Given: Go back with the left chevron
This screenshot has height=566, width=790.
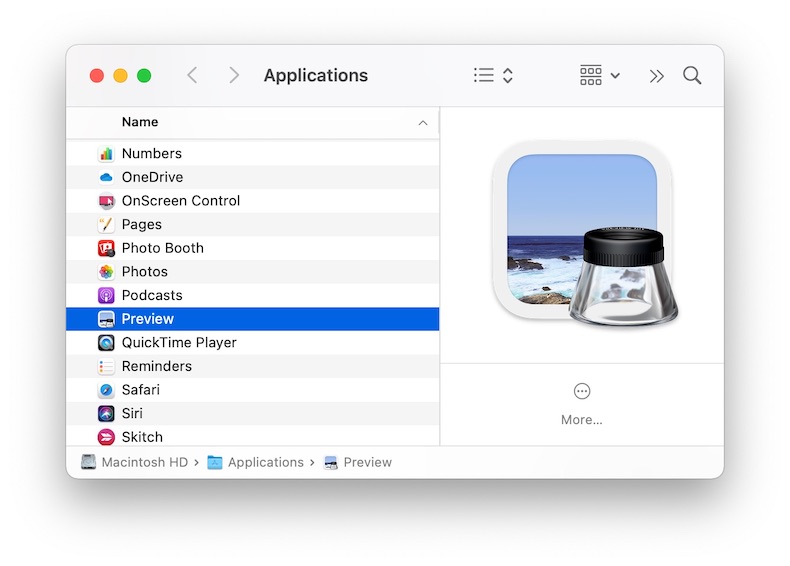Looking at the screenshot, I should pos(192,76).
